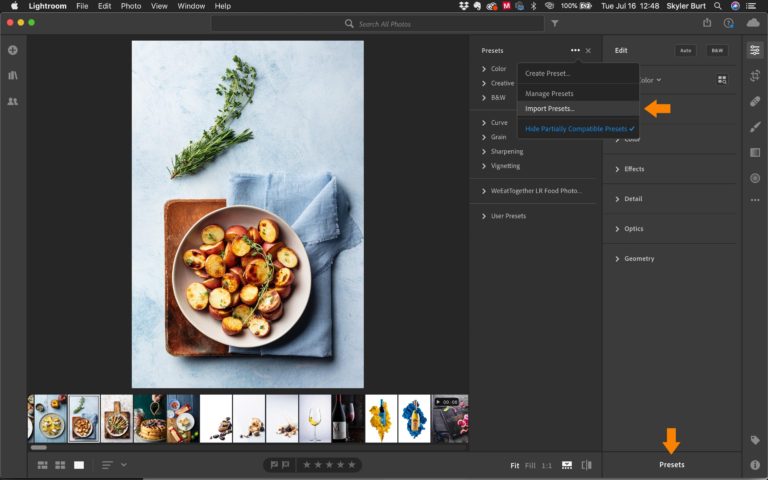Set zoom to 1:1
768x480 pixels.
coord(547,465)
